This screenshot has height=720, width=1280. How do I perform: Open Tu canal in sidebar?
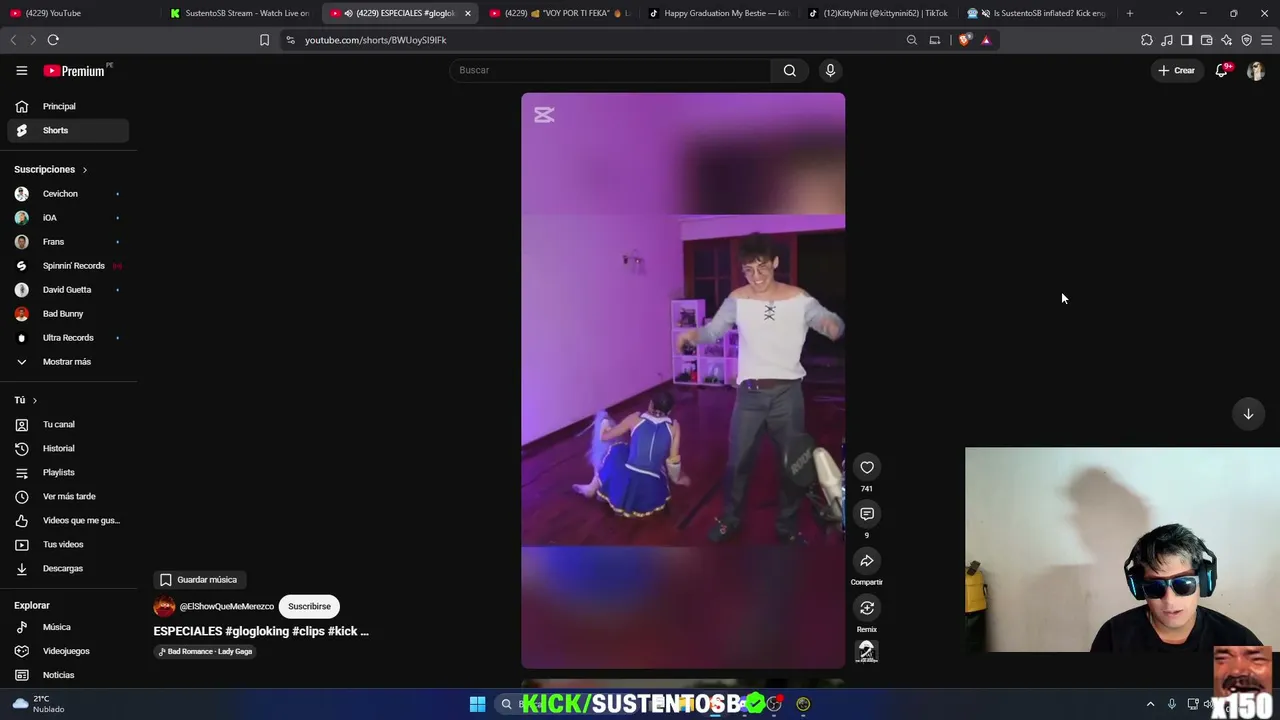point(68,424)
